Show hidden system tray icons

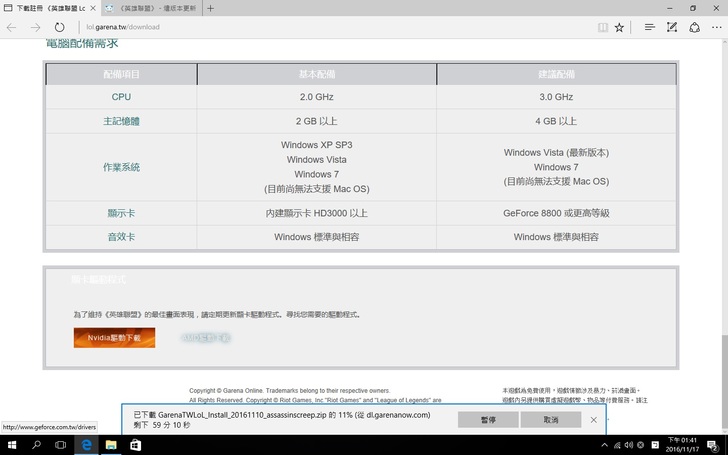click(604, 445)
